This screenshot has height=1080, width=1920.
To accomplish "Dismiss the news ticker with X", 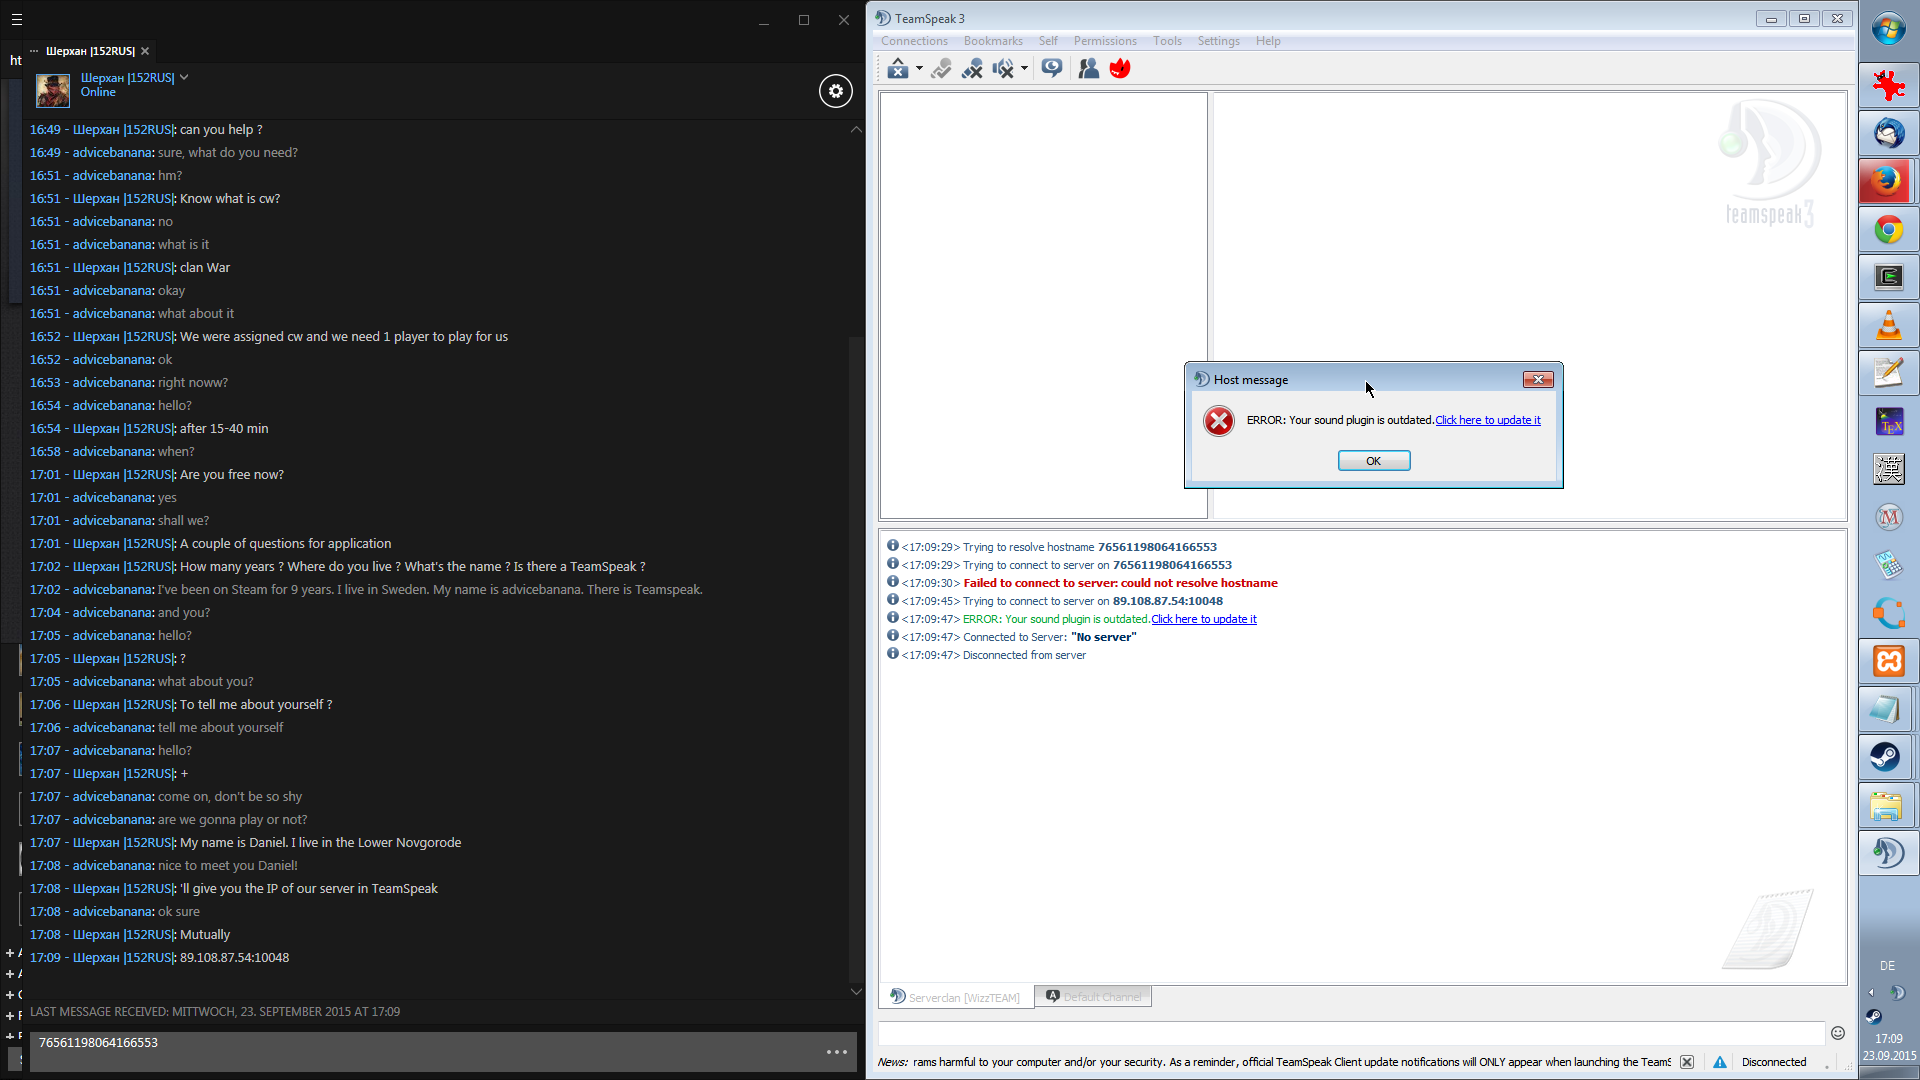I will (x=1687, y=1062).
